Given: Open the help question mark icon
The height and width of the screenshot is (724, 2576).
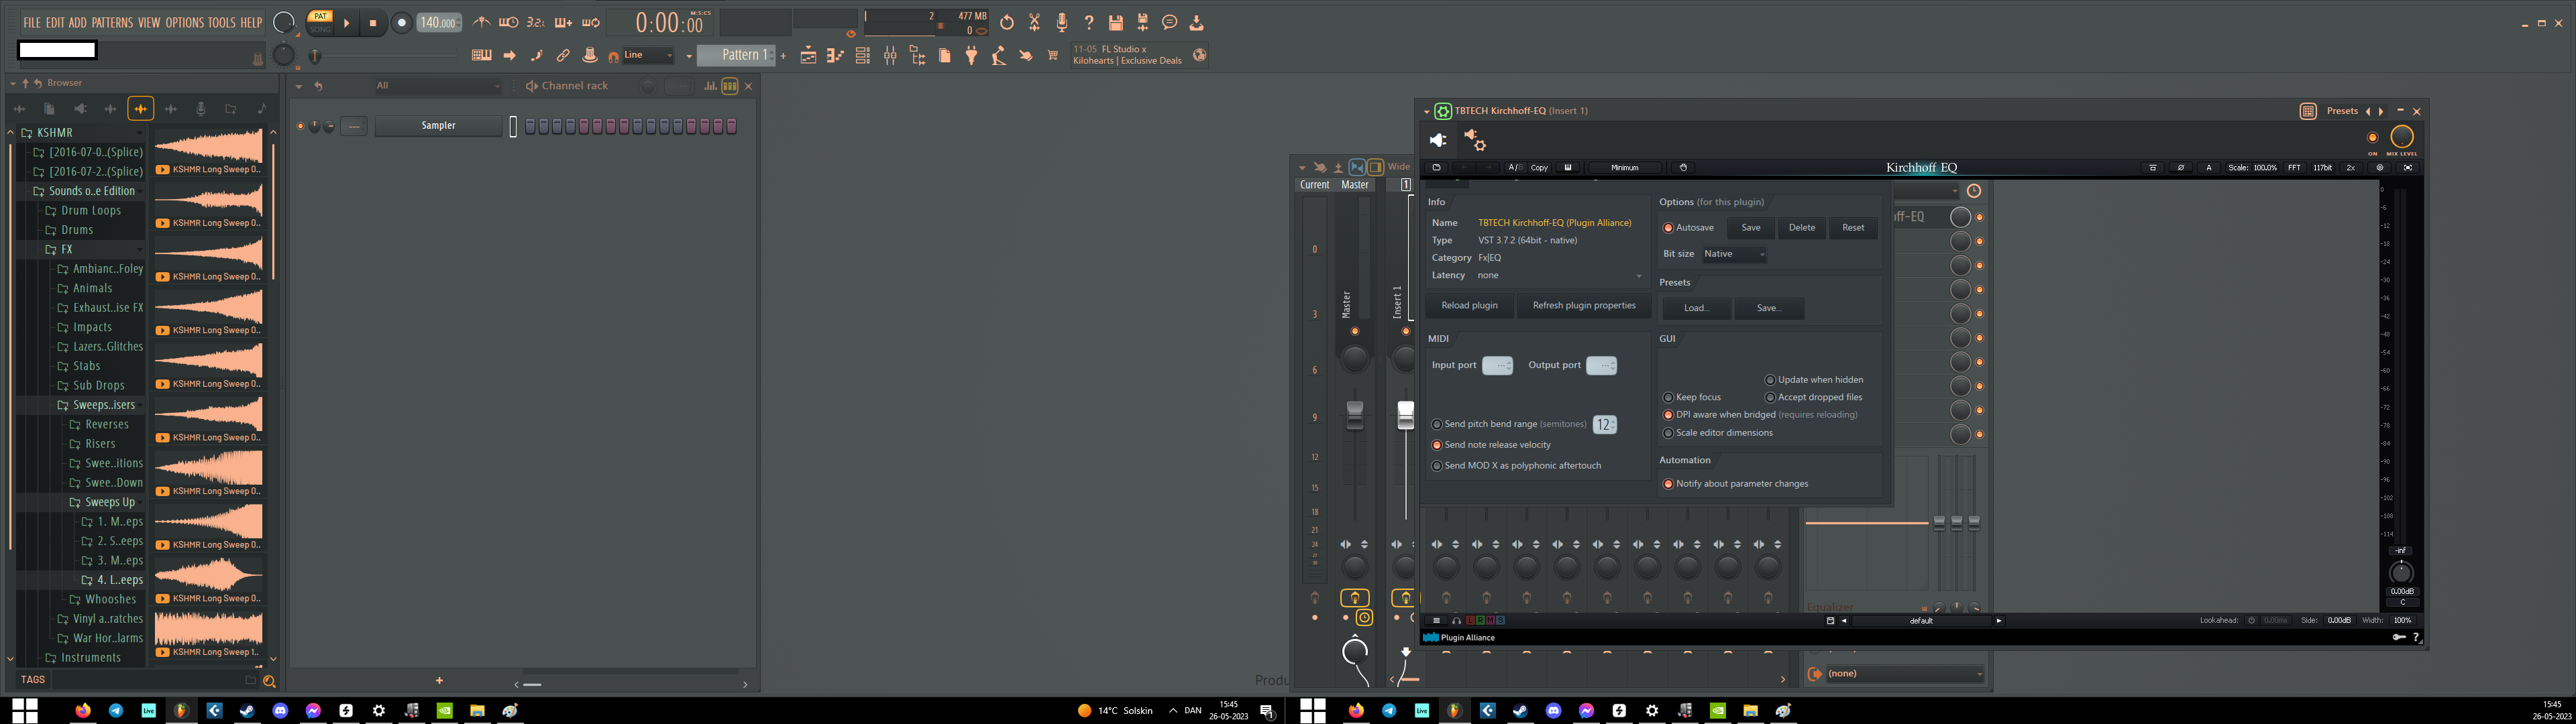Looking at the screenshot, I should coord(1089,22).
